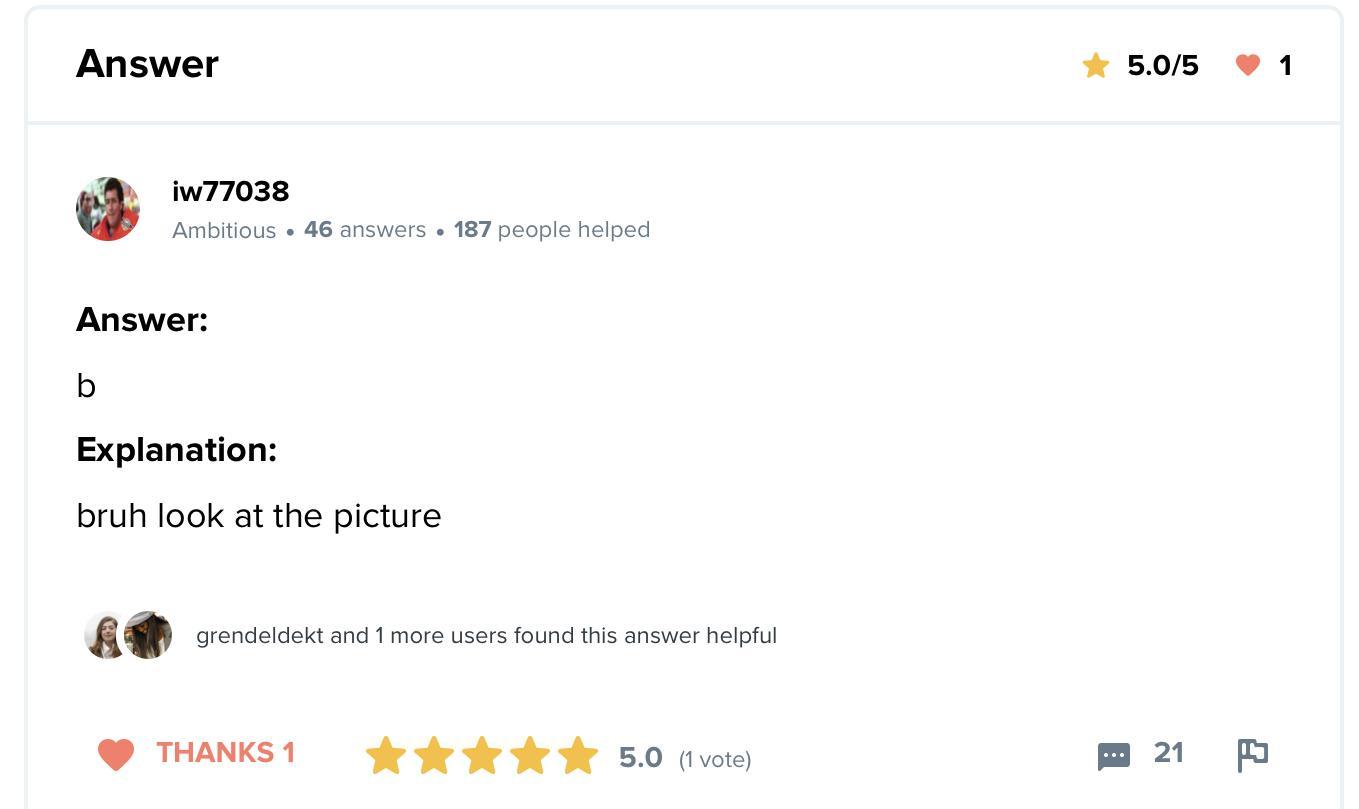The image size is (1359, 809).
Task: Click the gold star beside 5.0/5
Action: click(1096, 66)
